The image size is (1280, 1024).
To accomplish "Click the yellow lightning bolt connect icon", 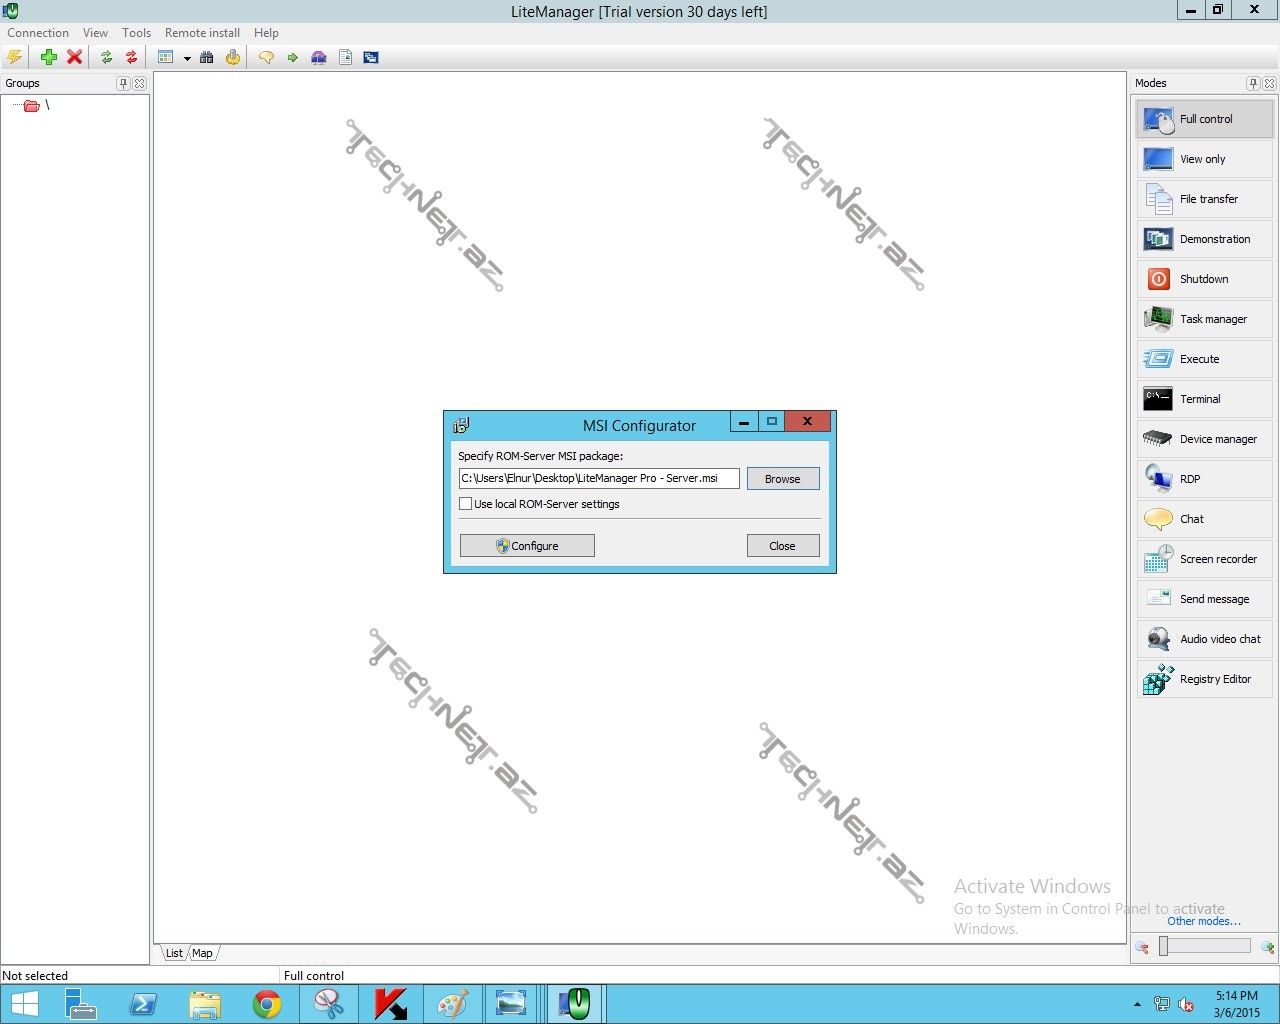I will [15, 57].
